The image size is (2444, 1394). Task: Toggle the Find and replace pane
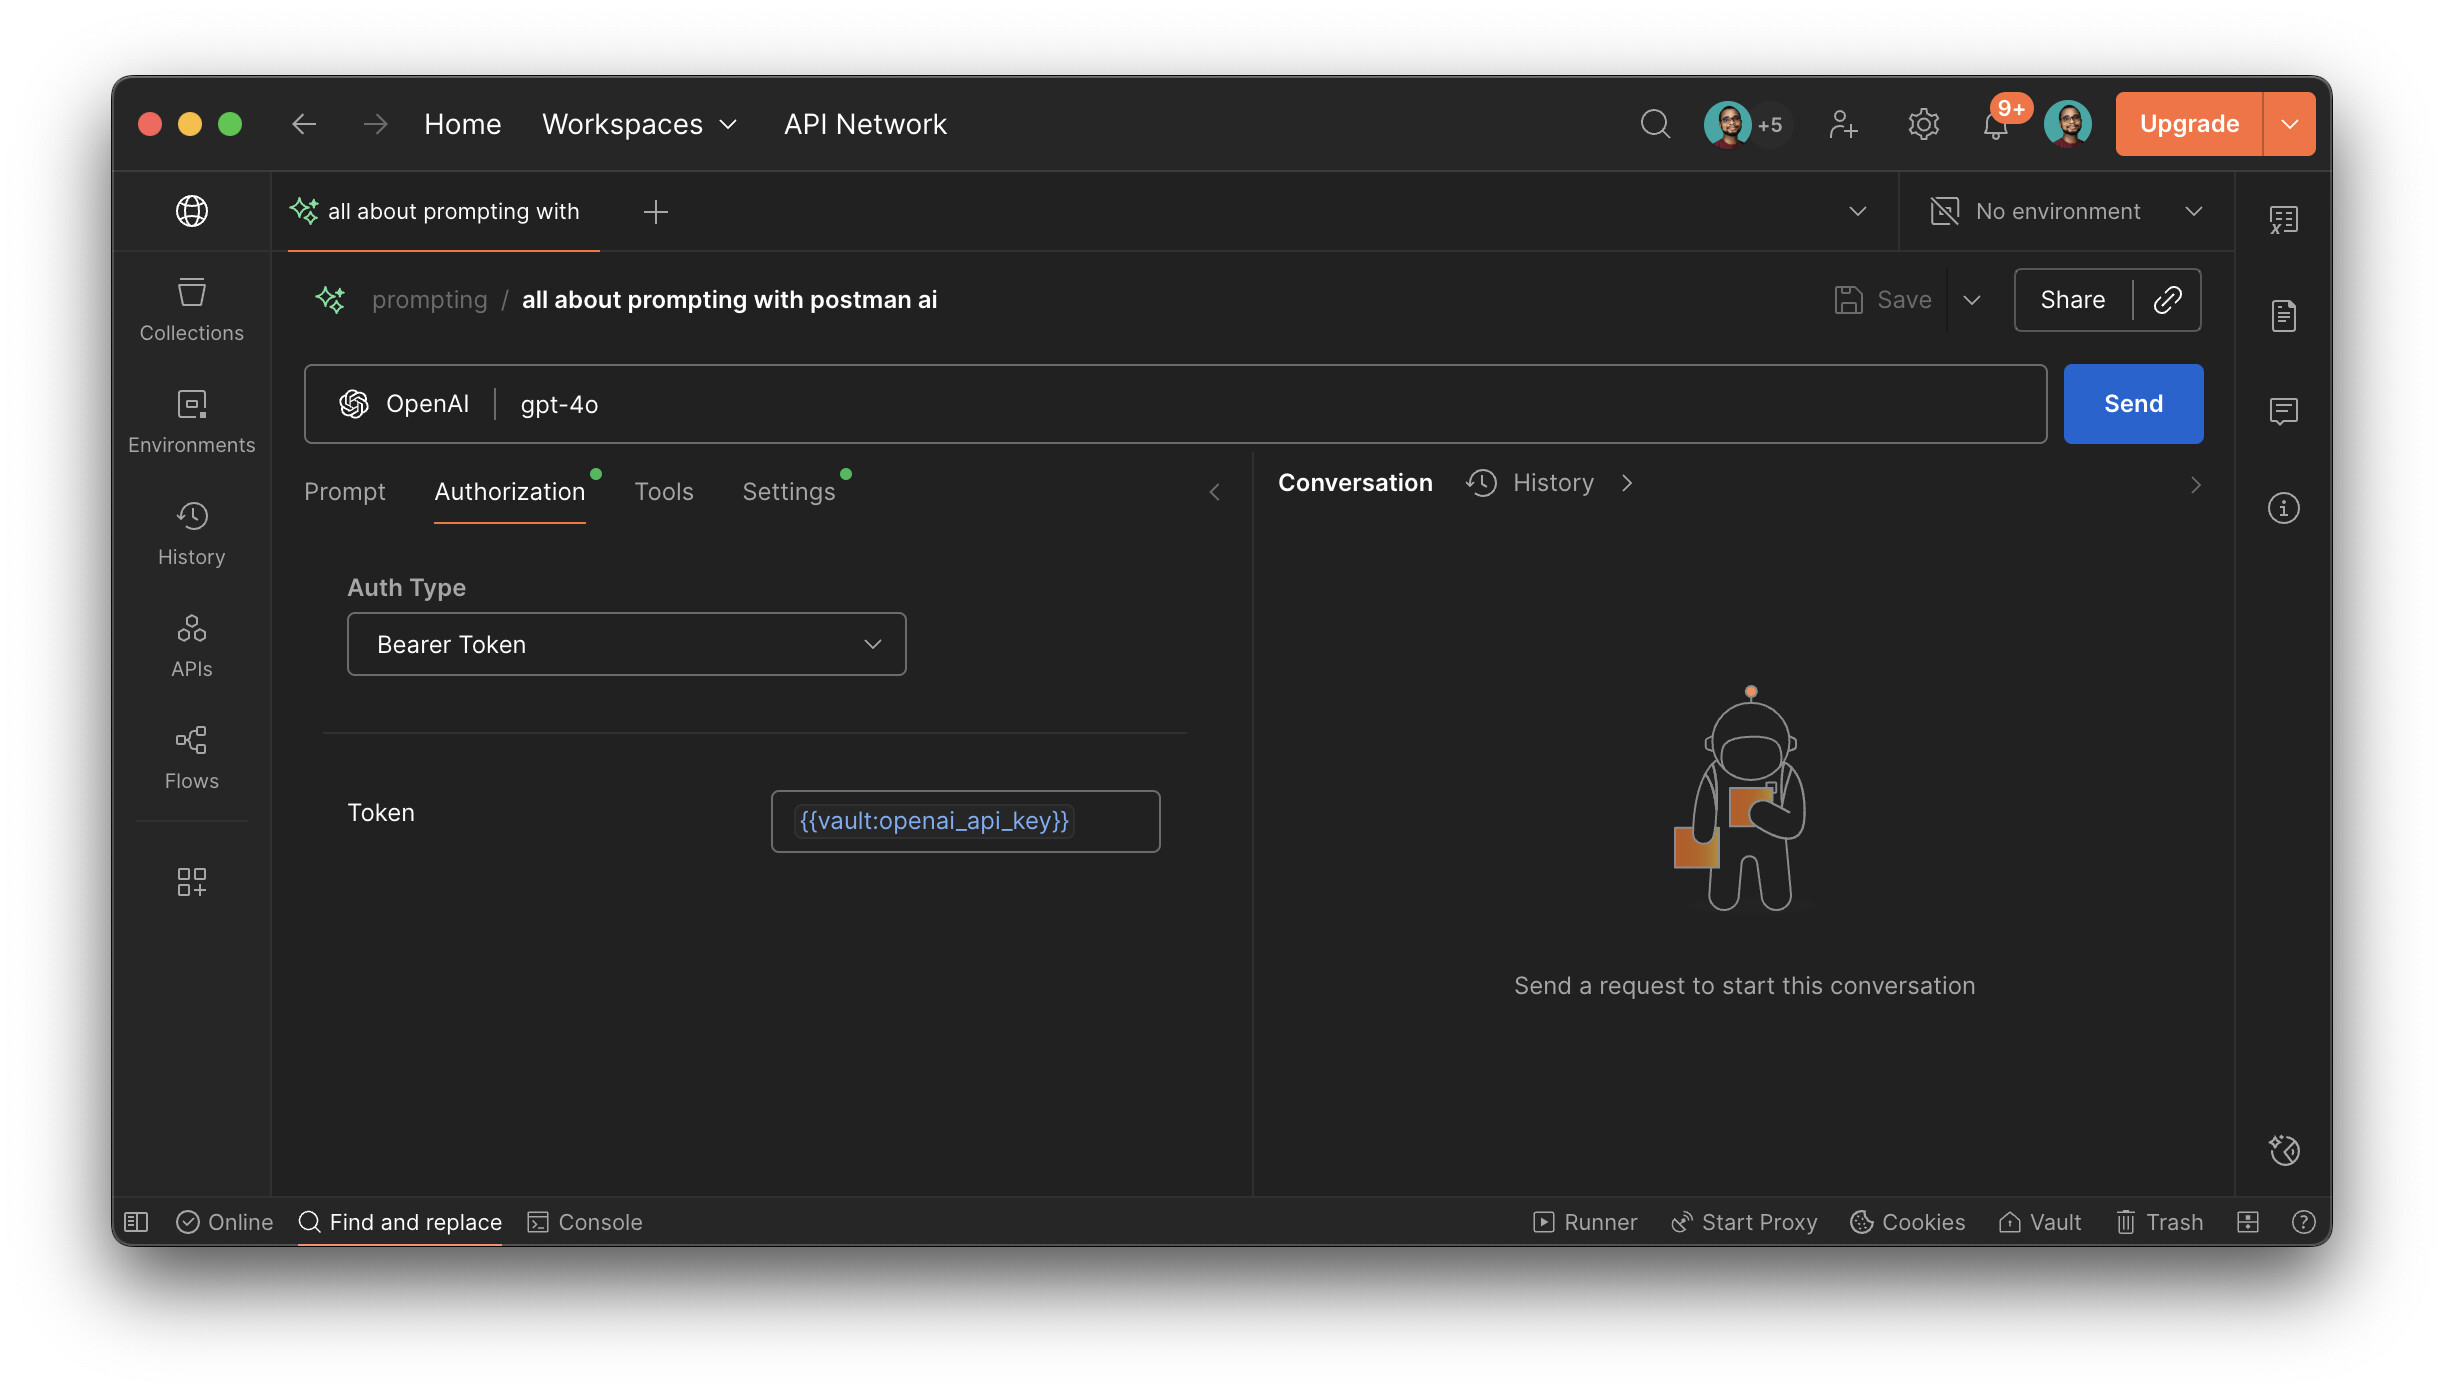click(x=400, y=1222)
